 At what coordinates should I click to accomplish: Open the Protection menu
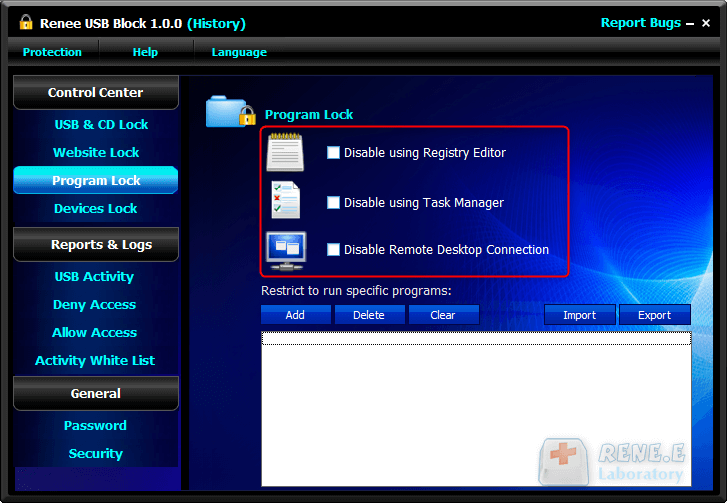[52, 52]
